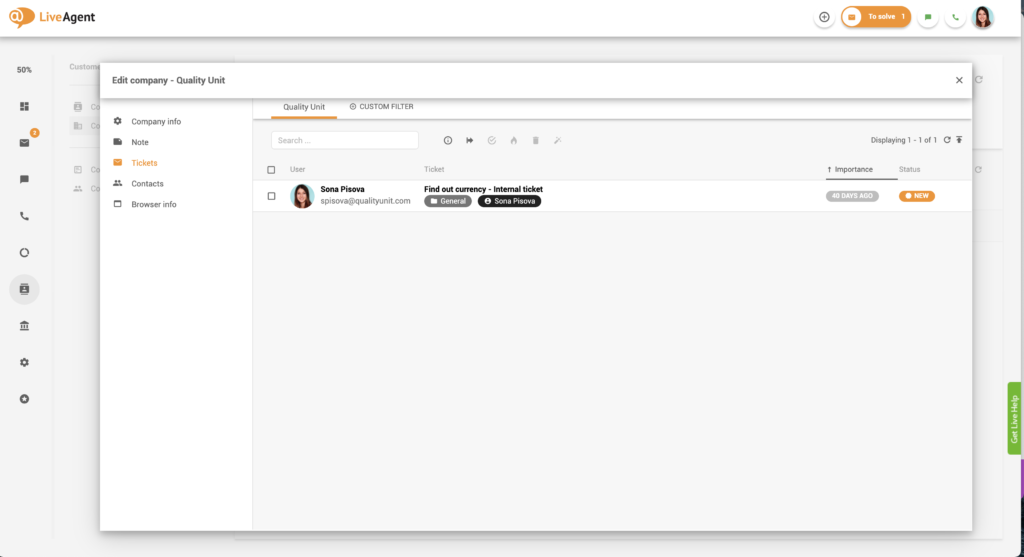
Task: Click the Sona Pisova avatar in ticket row
Action: tap(302, 196)
